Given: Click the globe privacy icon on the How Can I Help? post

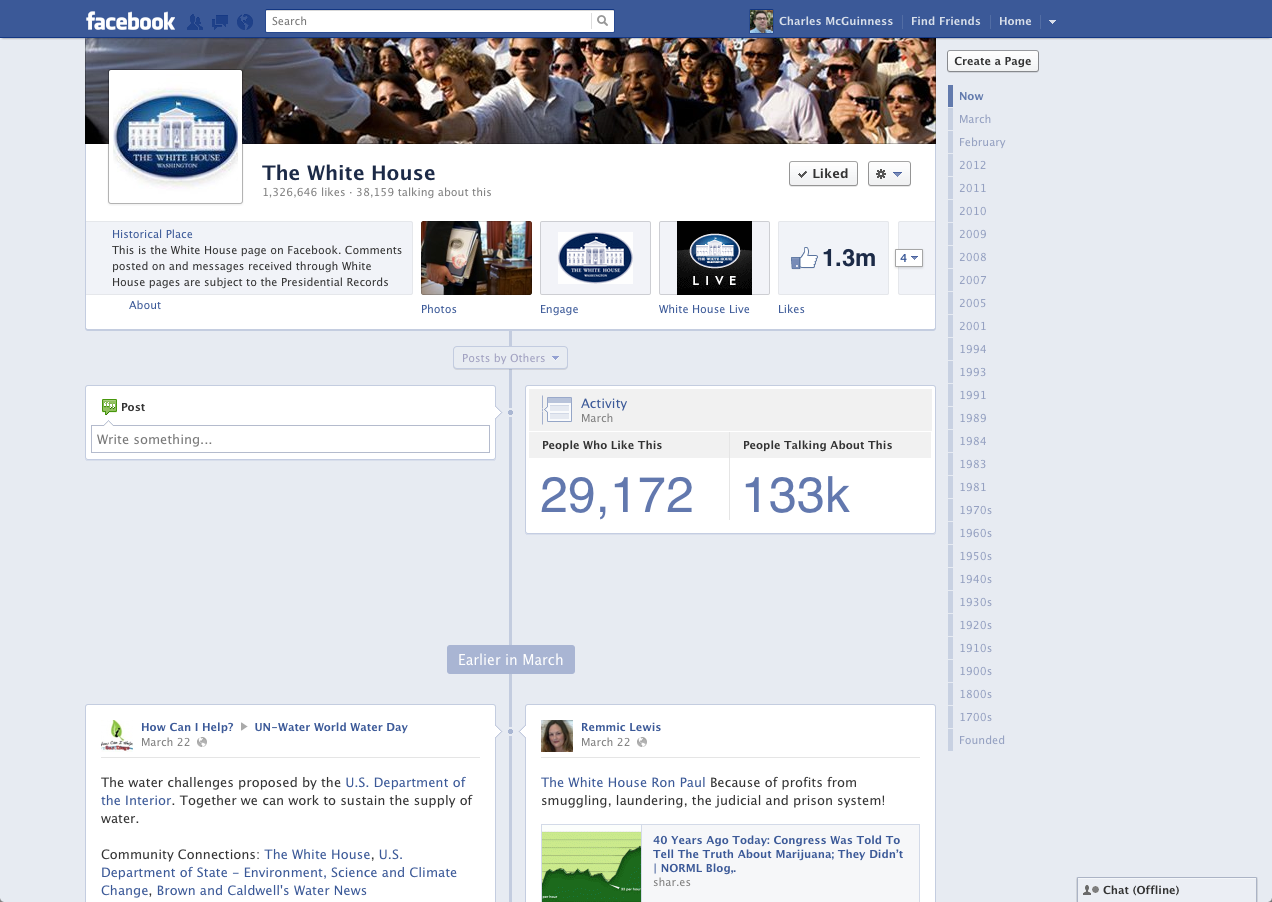Looking at the screenshot, I should pyautogui.click(x=202, y=742).
